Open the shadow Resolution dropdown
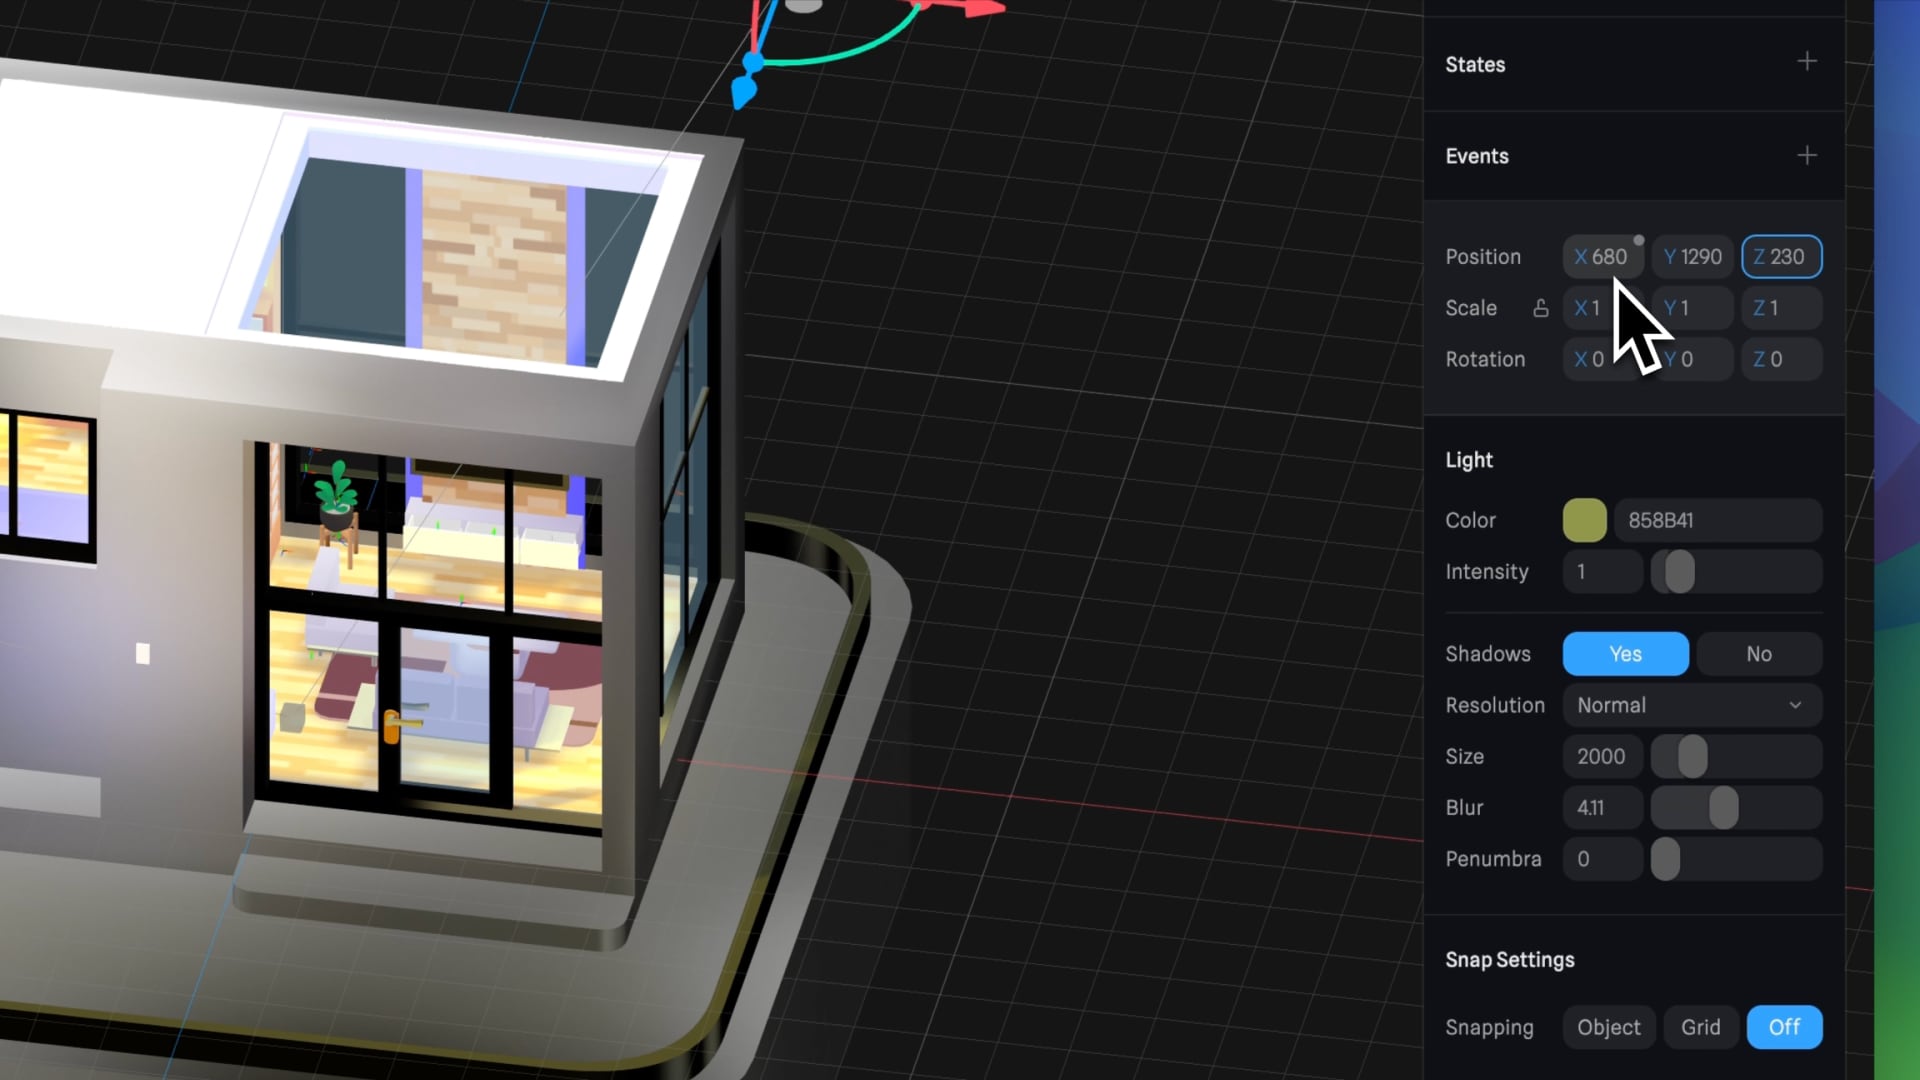 tap(1691, 705)
